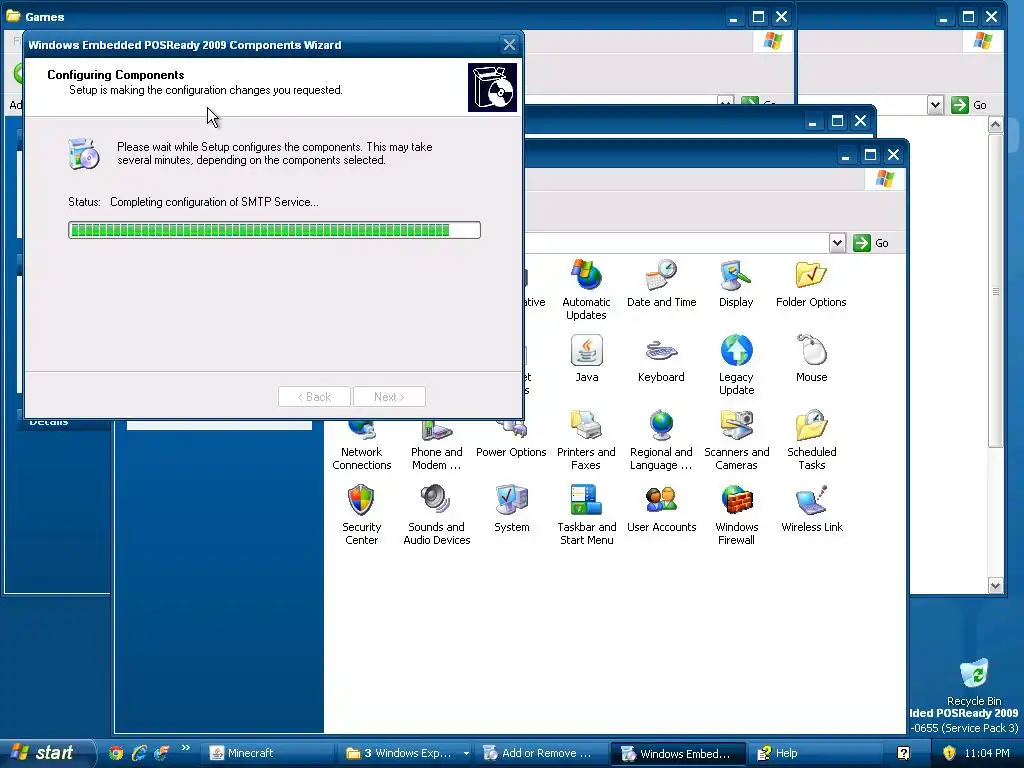1024x768 pixels.
Task: Open User Accounts
Action: pyautogui.click(x=661, y=509)
